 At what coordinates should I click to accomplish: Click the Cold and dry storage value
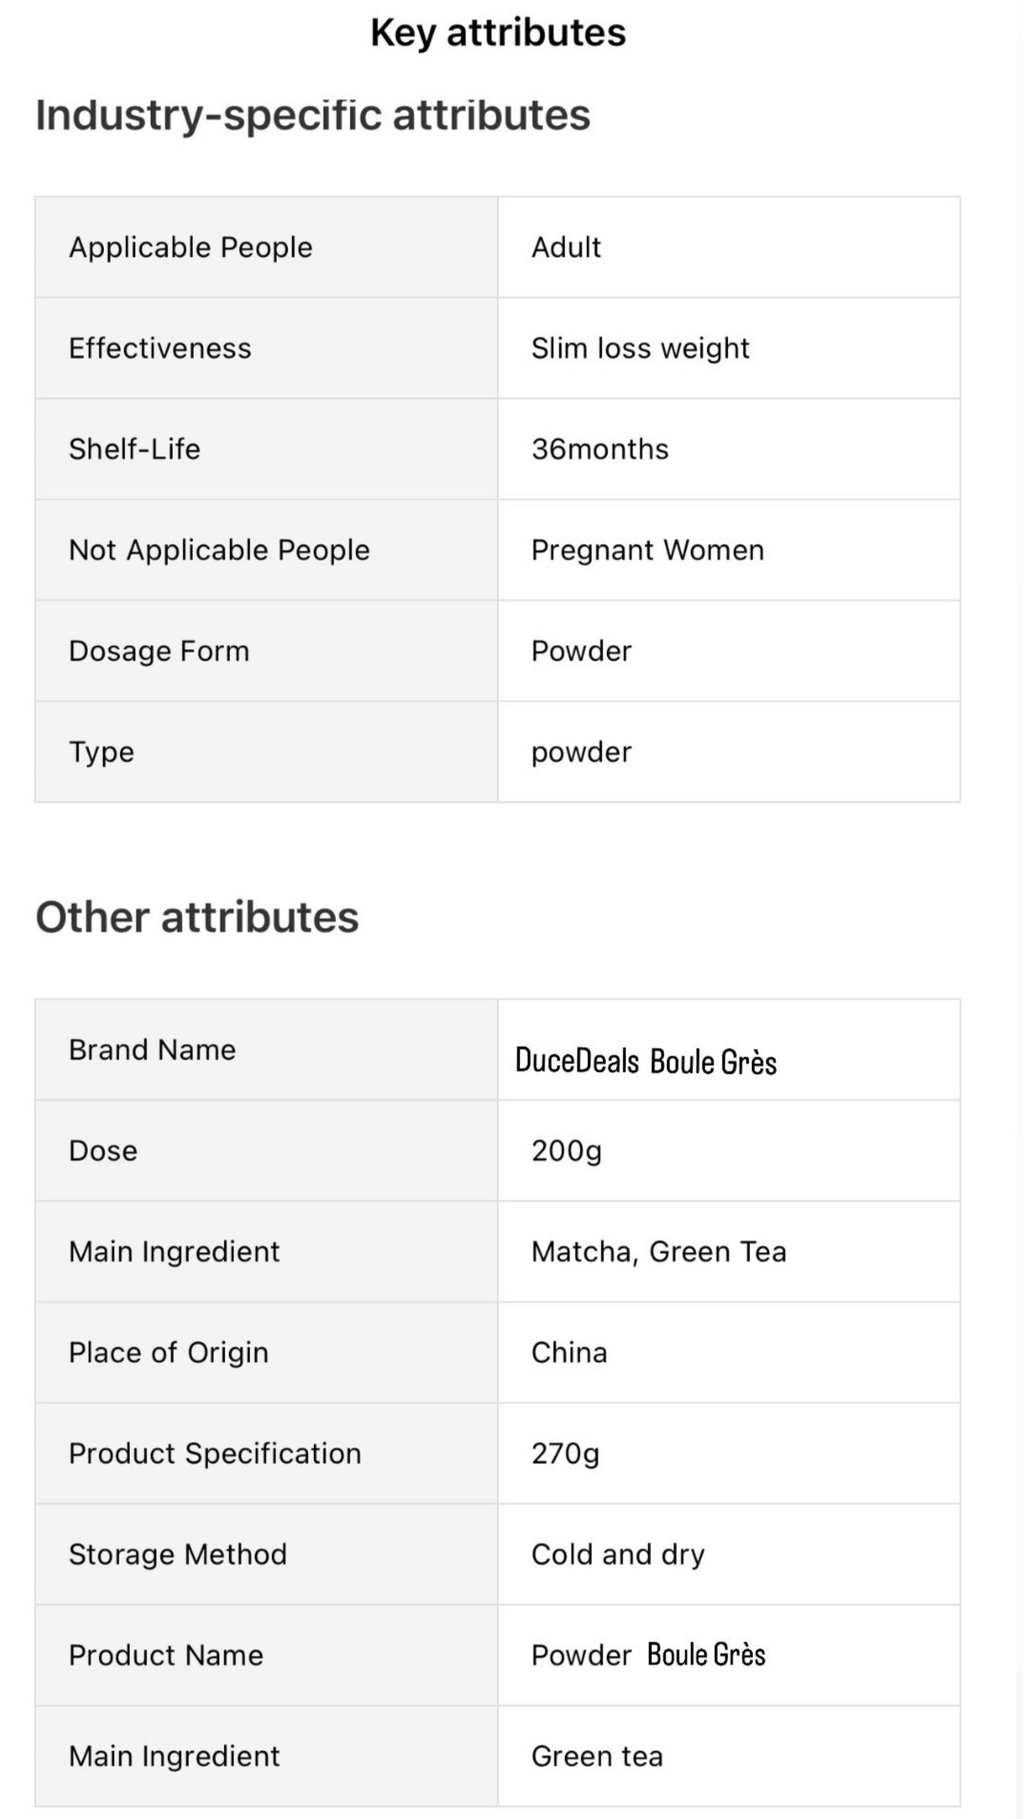pos(617,1555)
